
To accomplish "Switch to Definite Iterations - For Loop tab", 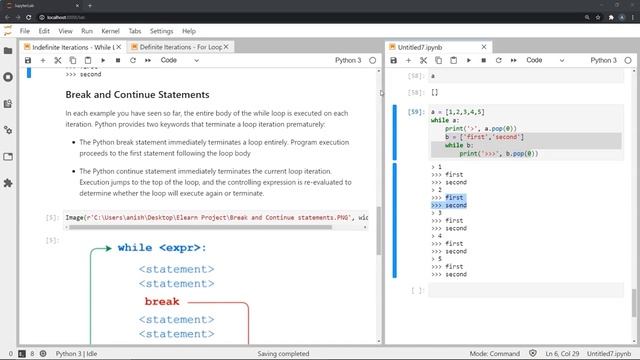I will tap(180, 47).
